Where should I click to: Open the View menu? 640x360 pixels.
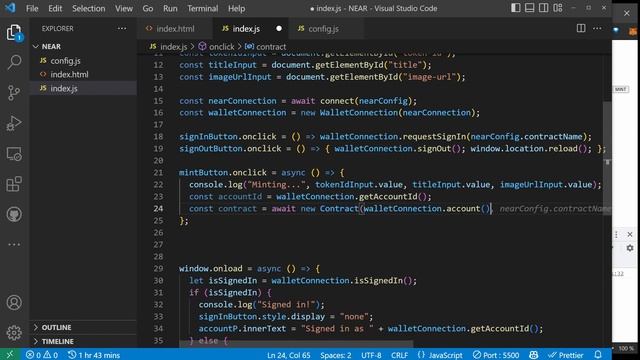click(x=123, y=8)
